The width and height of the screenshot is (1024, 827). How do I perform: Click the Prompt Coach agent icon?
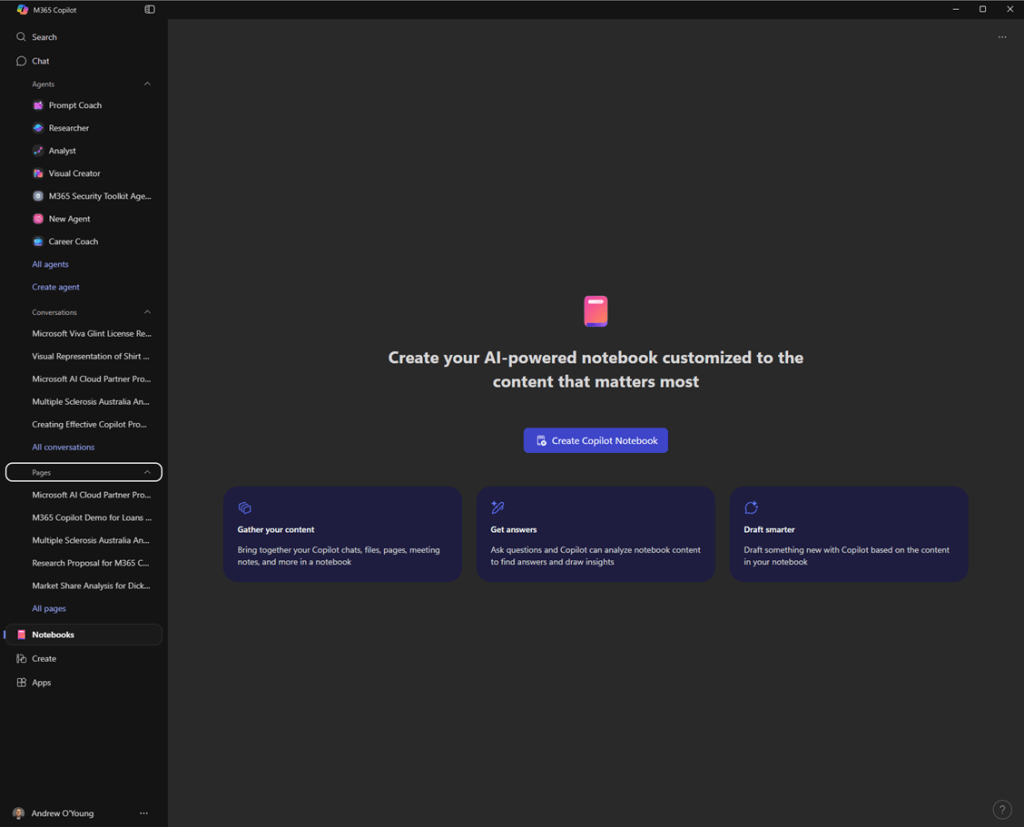point(38,105)
